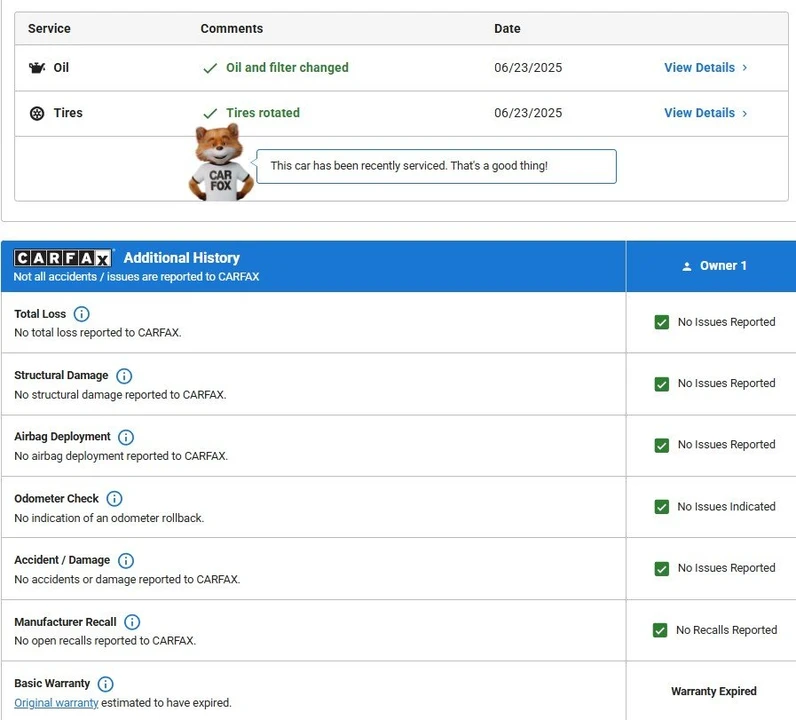The width and height of the screenshot is (796, 720).
Task: Click the Accident / Damage green check box
Action: (x=661, y=569)
